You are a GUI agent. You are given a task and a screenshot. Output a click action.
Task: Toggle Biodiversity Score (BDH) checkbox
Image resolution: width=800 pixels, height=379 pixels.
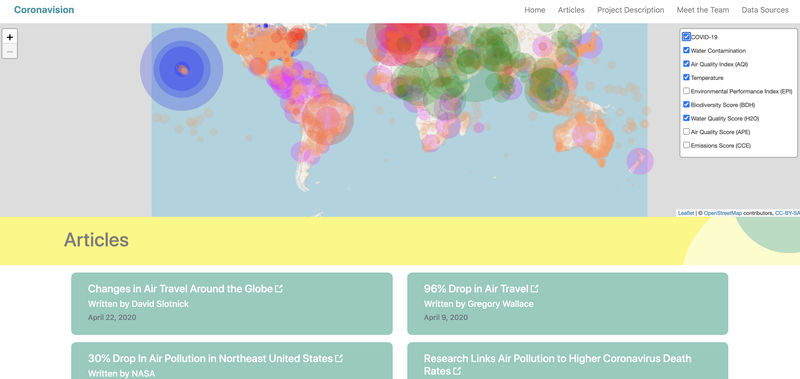click(686, 105)
